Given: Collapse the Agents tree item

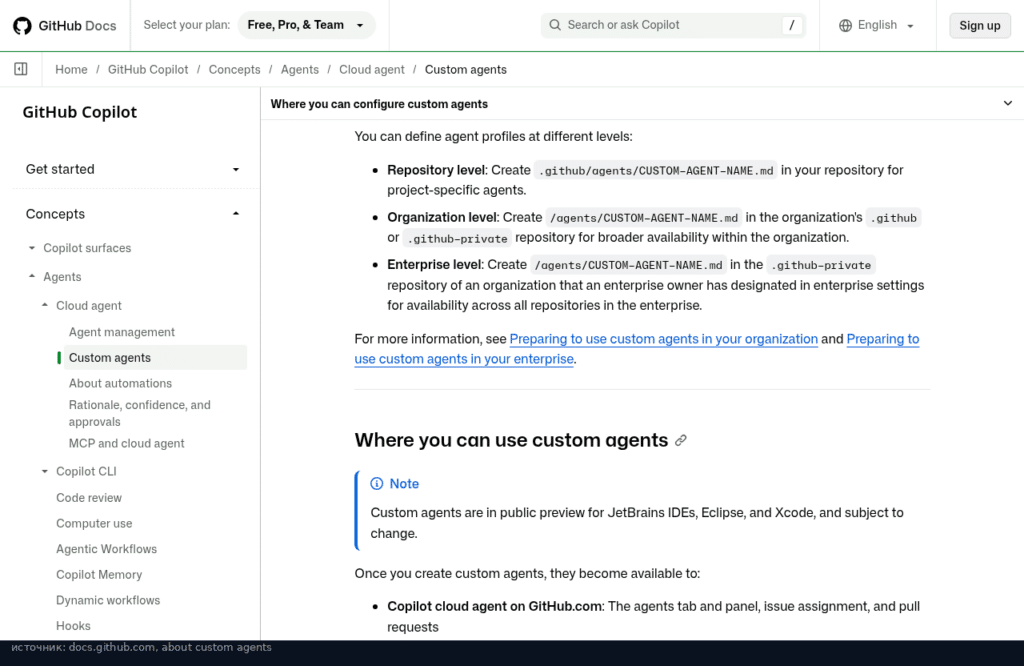Looking at the screenshot, I should click(31, 276).
